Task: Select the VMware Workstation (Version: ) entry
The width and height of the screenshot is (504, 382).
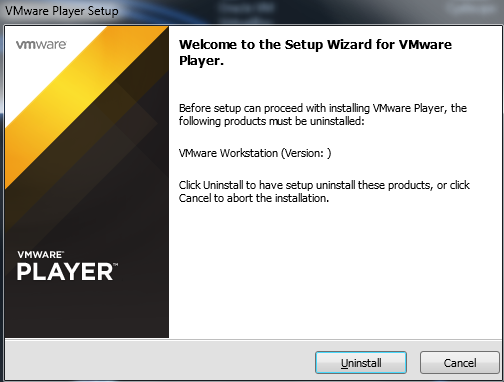Action: [255, 153]
